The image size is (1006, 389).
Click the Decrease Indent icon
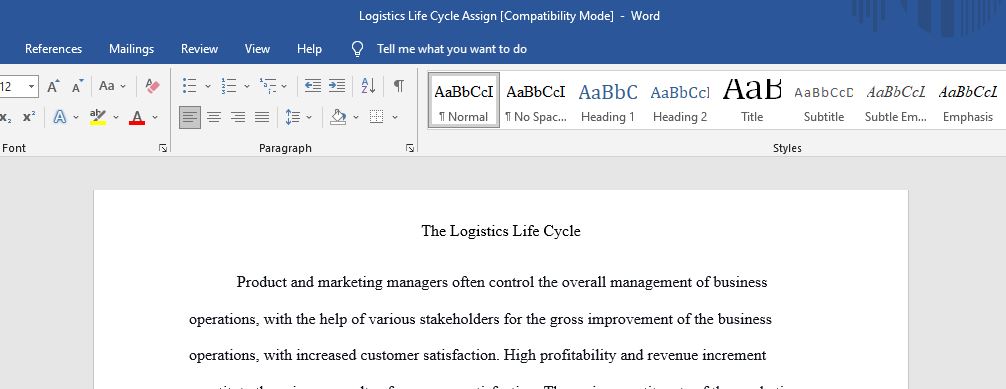(x=312, y=85)
